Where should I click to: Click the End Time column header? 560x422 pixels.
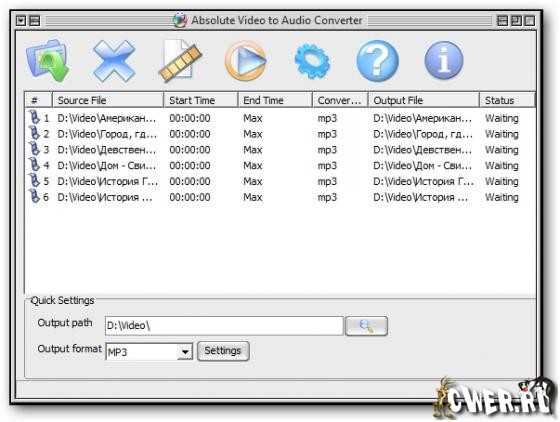pyautogui.click(x=275, y=100)
